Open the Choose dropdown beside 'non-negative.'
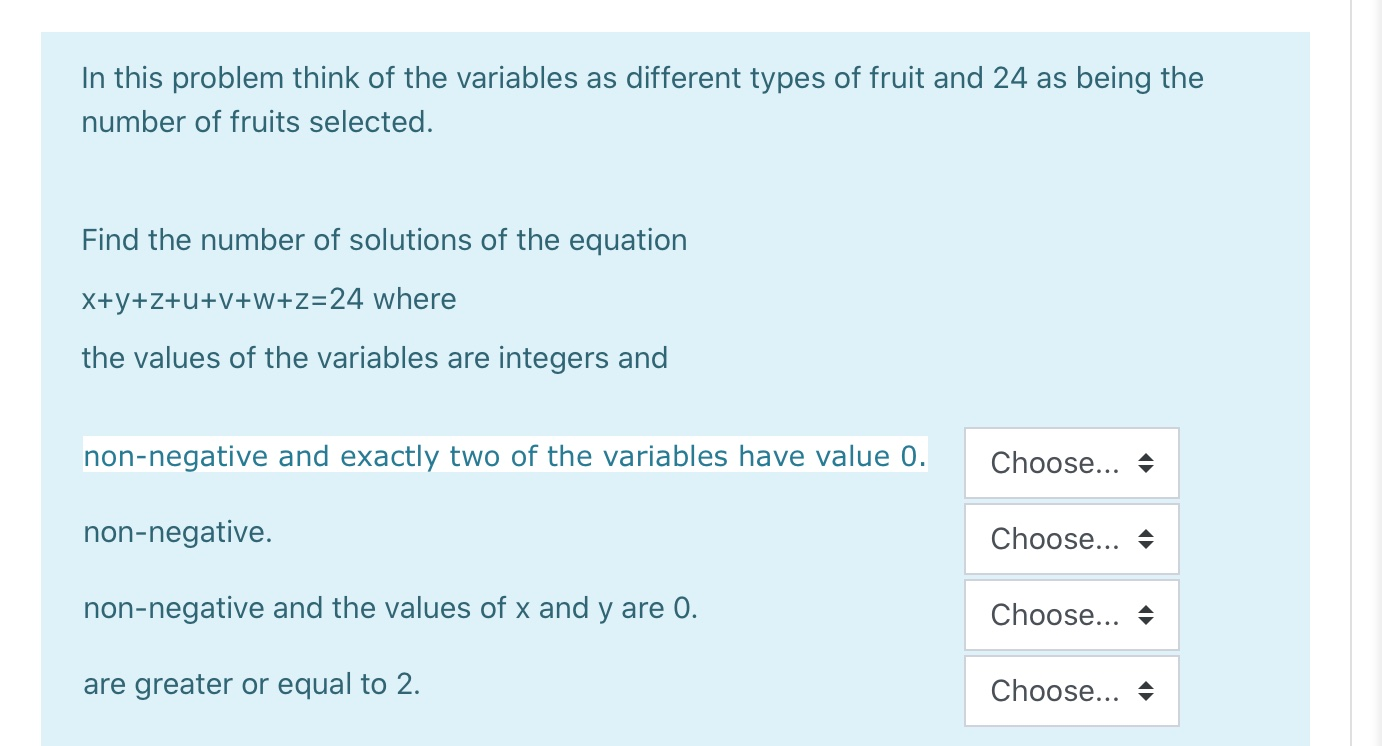This screenshot has height=746, width=1382. tap(1071, 539)
